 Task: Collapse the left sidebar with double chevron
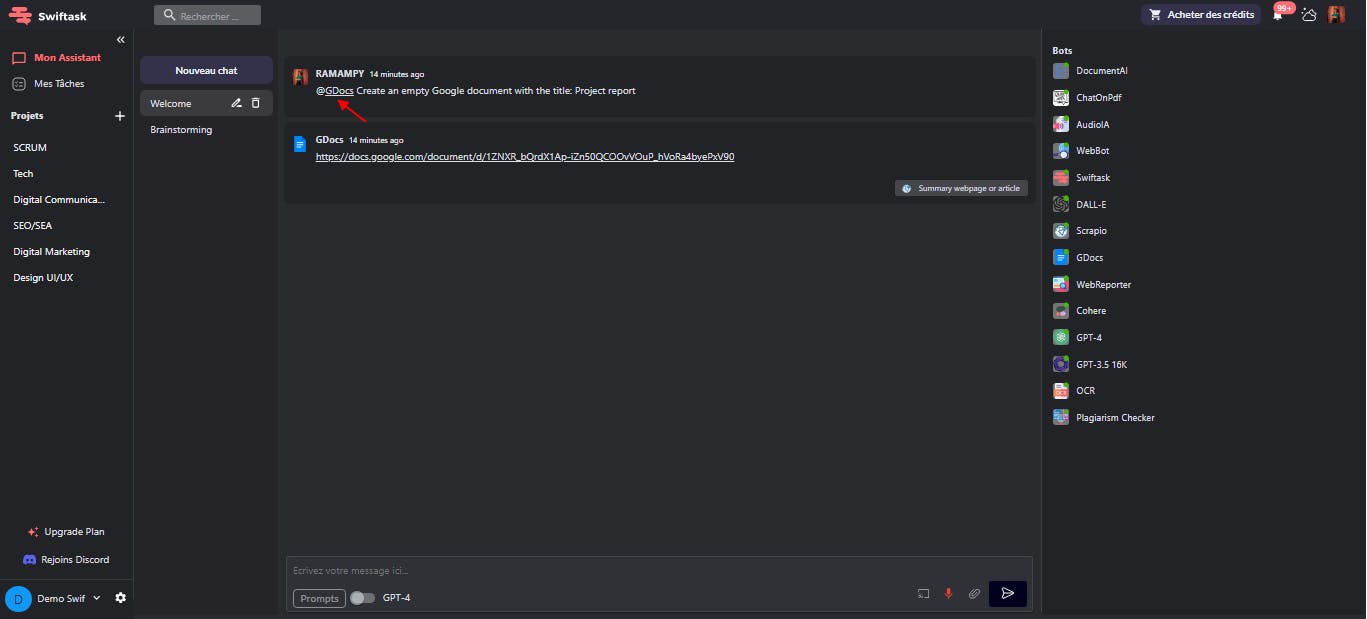pyautogui.click(x=121, y=40)
